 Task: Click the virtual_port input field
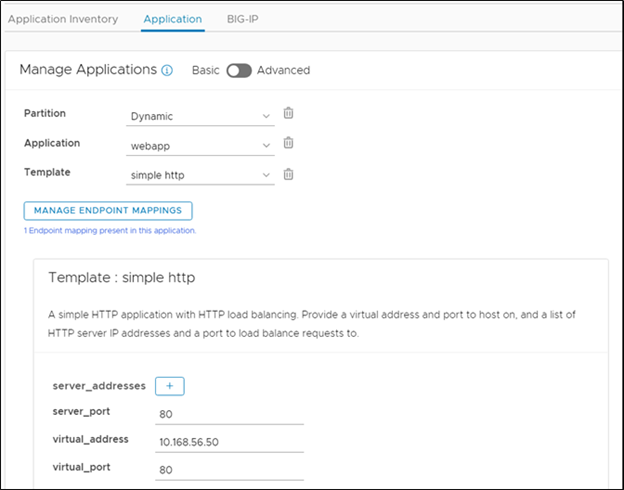click(229, 467)
